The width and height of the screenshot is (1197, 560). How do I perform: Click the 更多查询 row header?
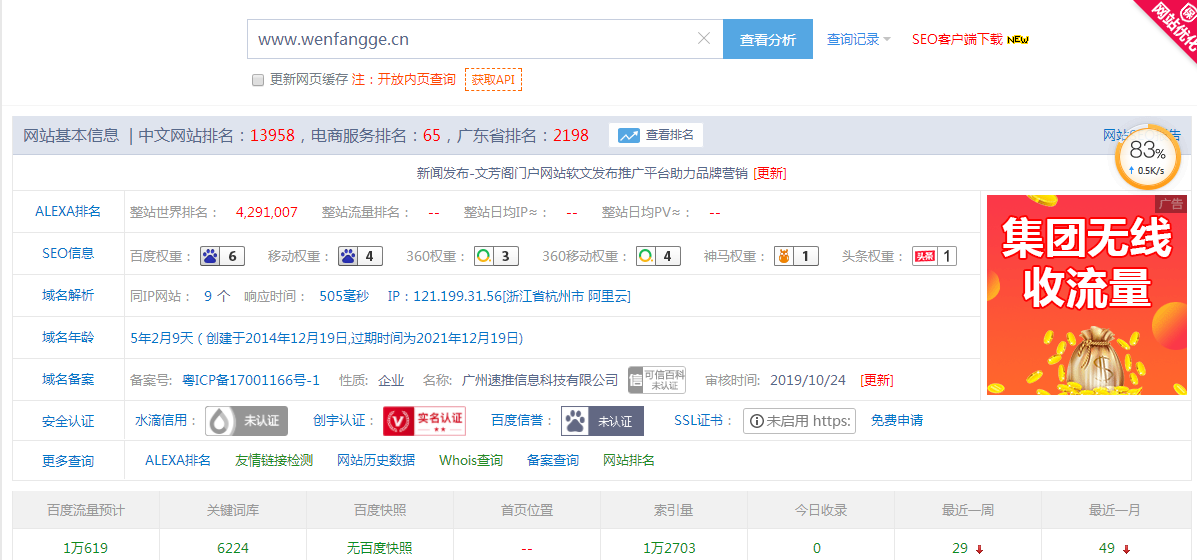click(x=68, y=461)
